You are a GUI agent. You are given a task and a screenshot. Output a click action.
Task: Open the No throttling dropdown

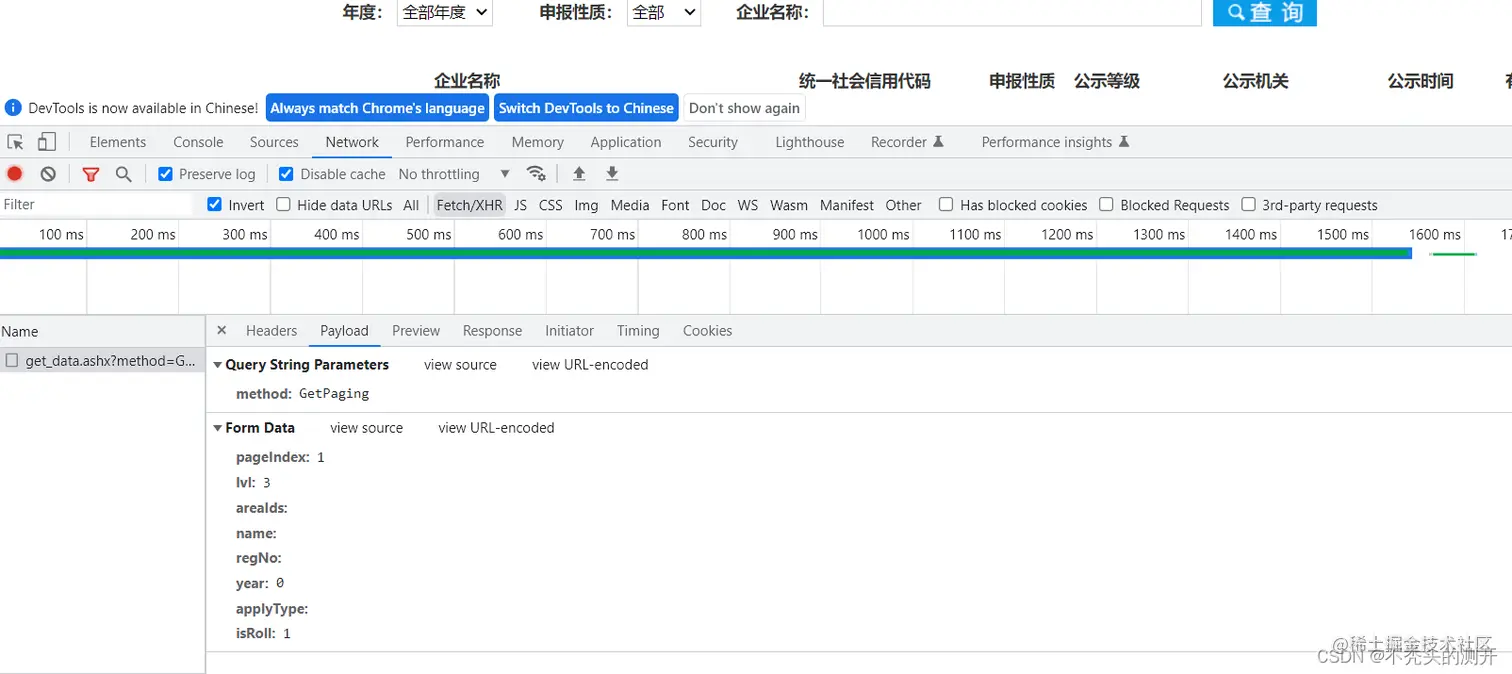454,174
